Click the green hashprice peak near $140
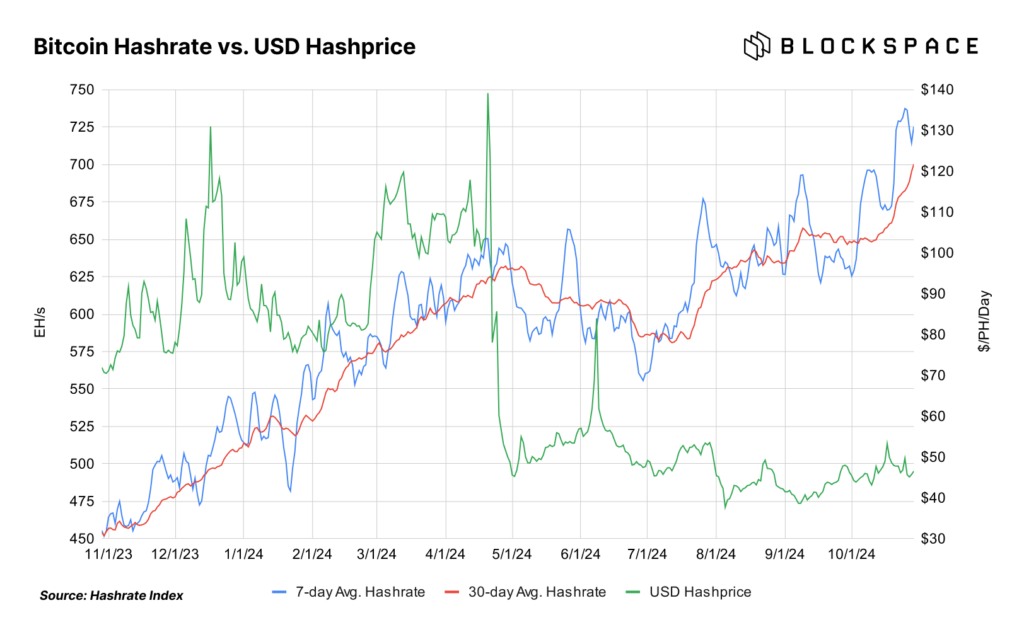The height and width of the screenshot is (632, 1024). 488,94
